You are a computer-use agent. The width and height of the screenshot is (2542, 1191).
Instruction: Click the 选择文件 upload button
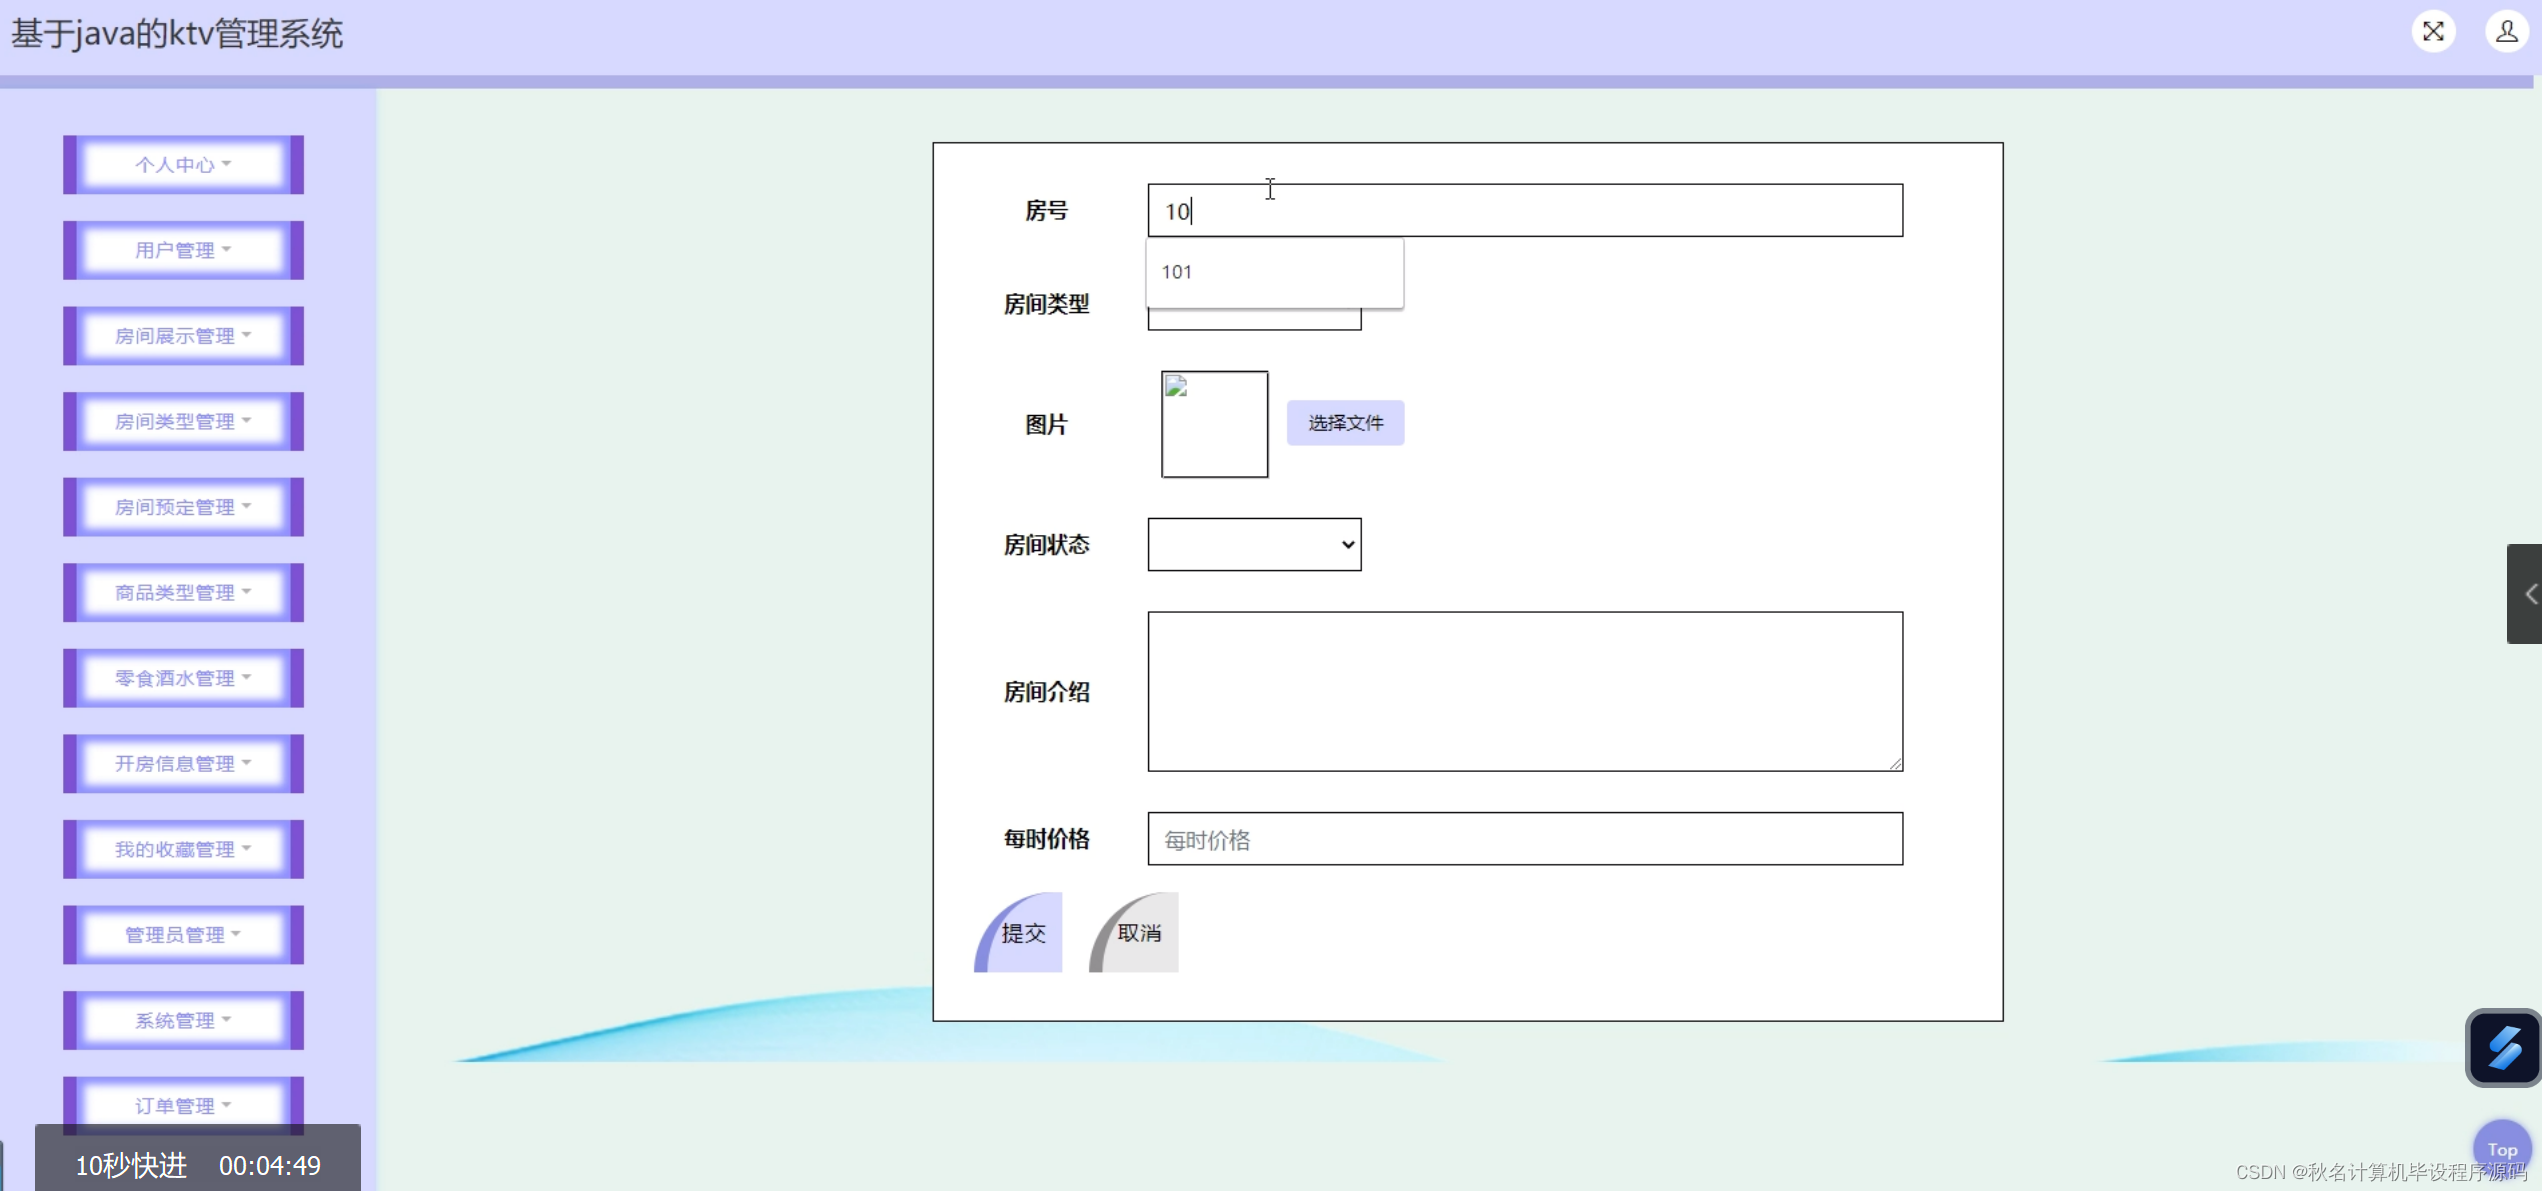pos(1345,423)
